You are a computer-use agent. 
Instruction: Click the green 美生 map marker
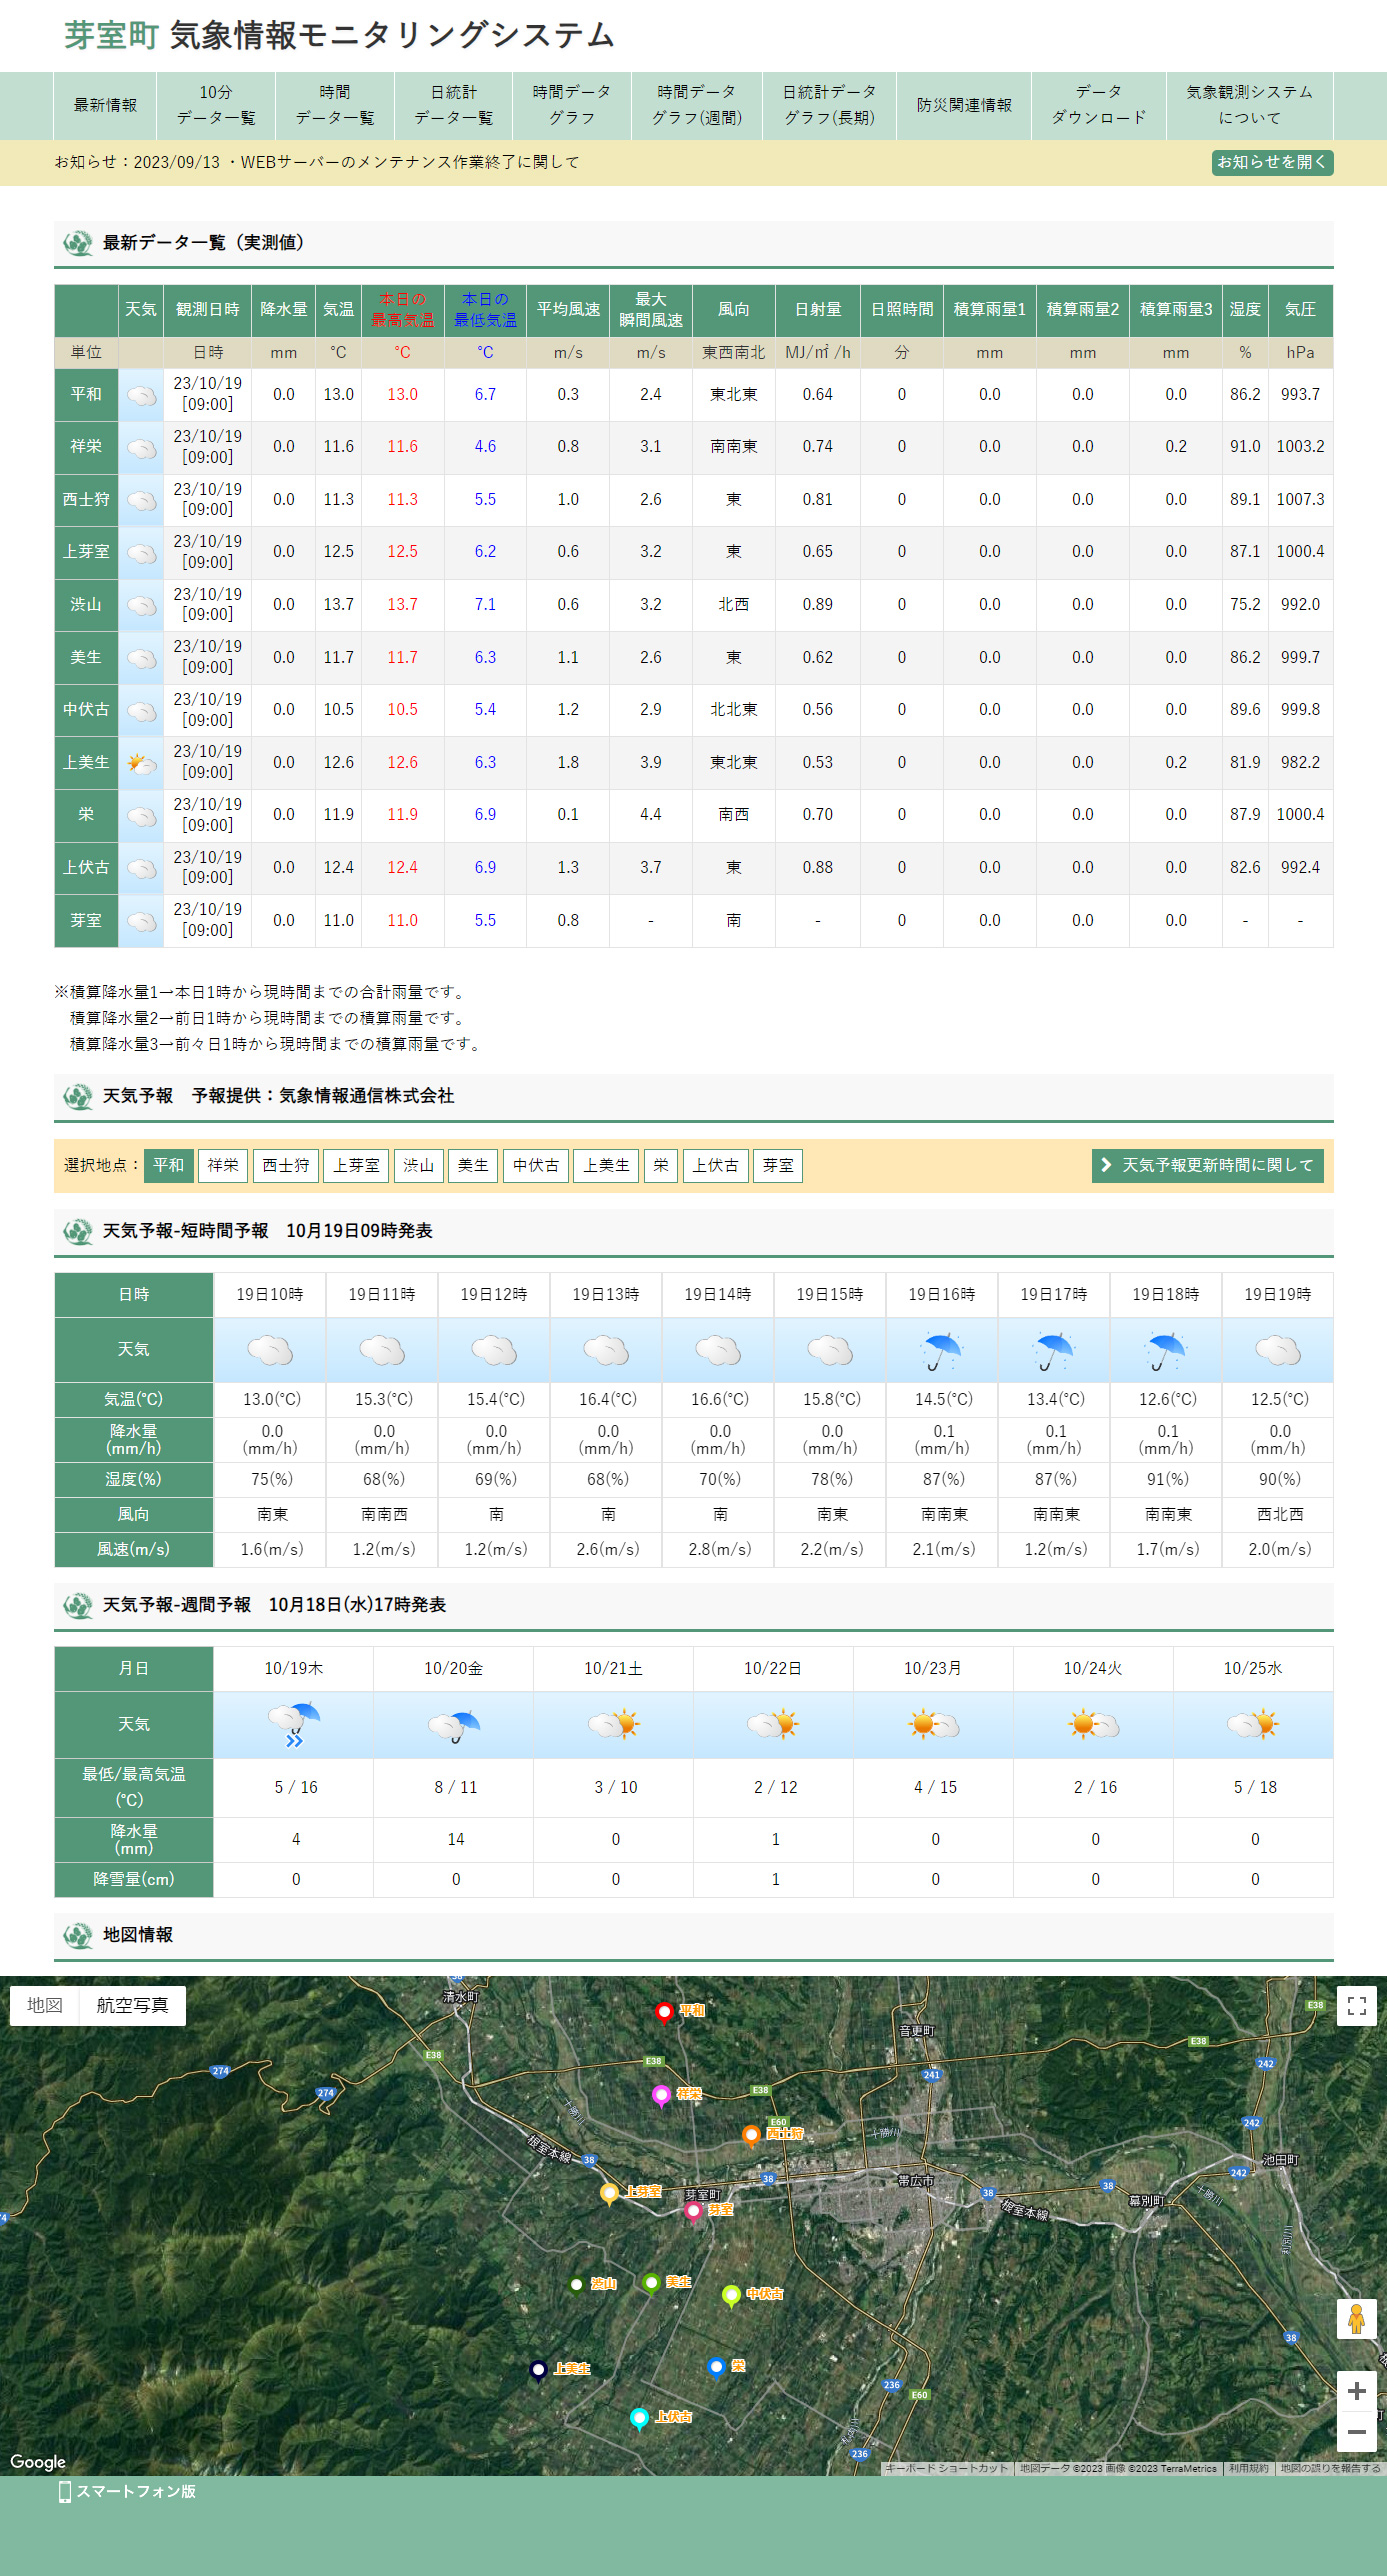[652, 2283]
